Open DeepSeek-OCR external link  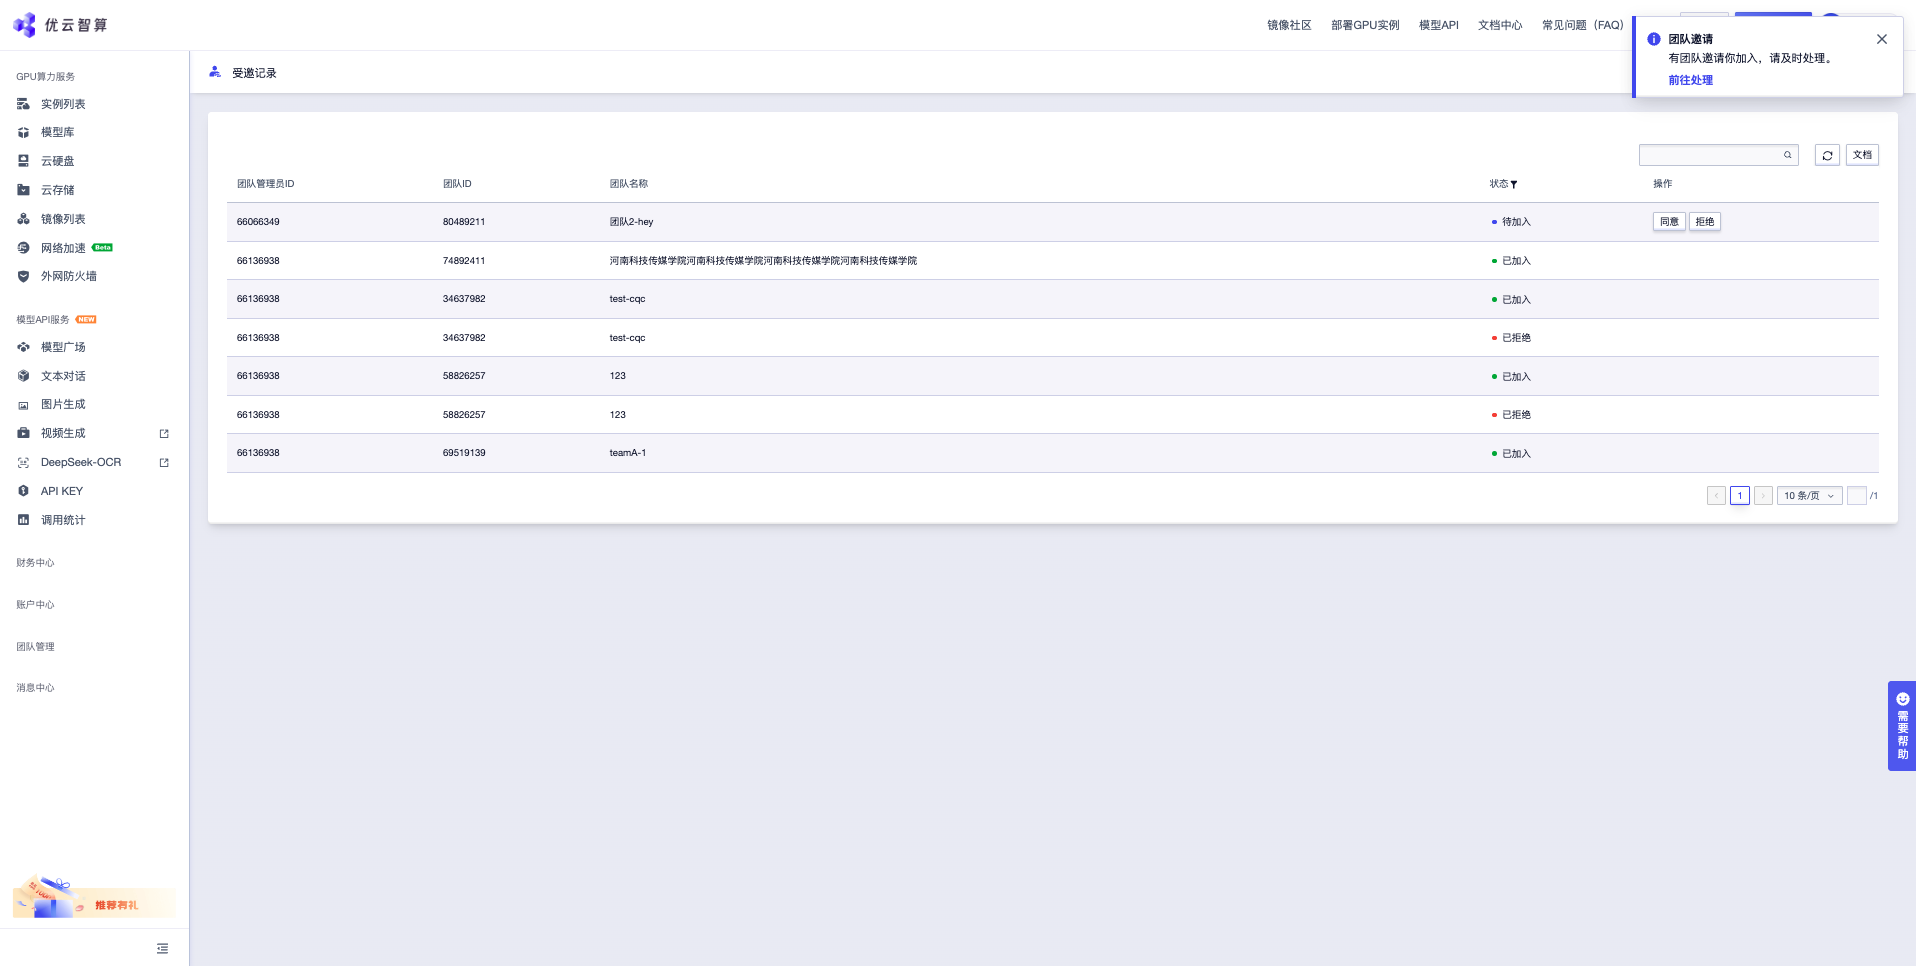tap(81, 462)
